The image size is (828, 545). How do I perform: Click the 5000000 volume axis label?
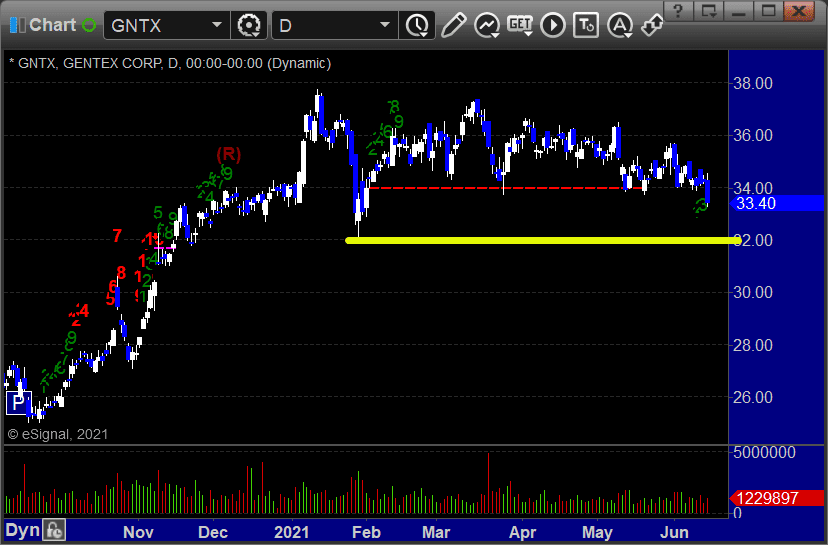pyautogui.click(x=764, y=452)
